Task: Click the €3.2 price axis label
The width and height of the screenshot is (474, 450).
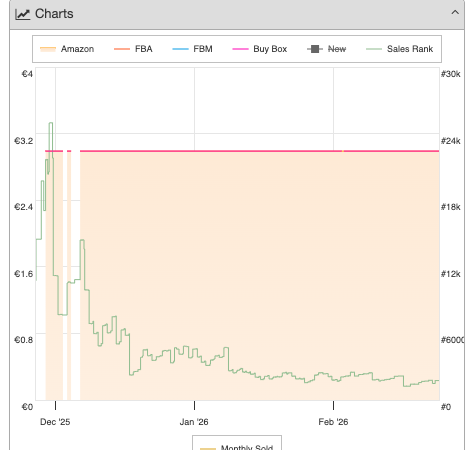Action: [24, 141]
